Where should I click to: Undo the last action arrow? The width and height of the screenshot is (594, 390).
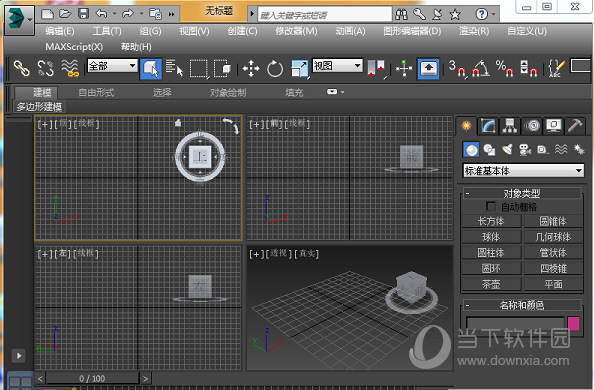click(x=102, y=14)
